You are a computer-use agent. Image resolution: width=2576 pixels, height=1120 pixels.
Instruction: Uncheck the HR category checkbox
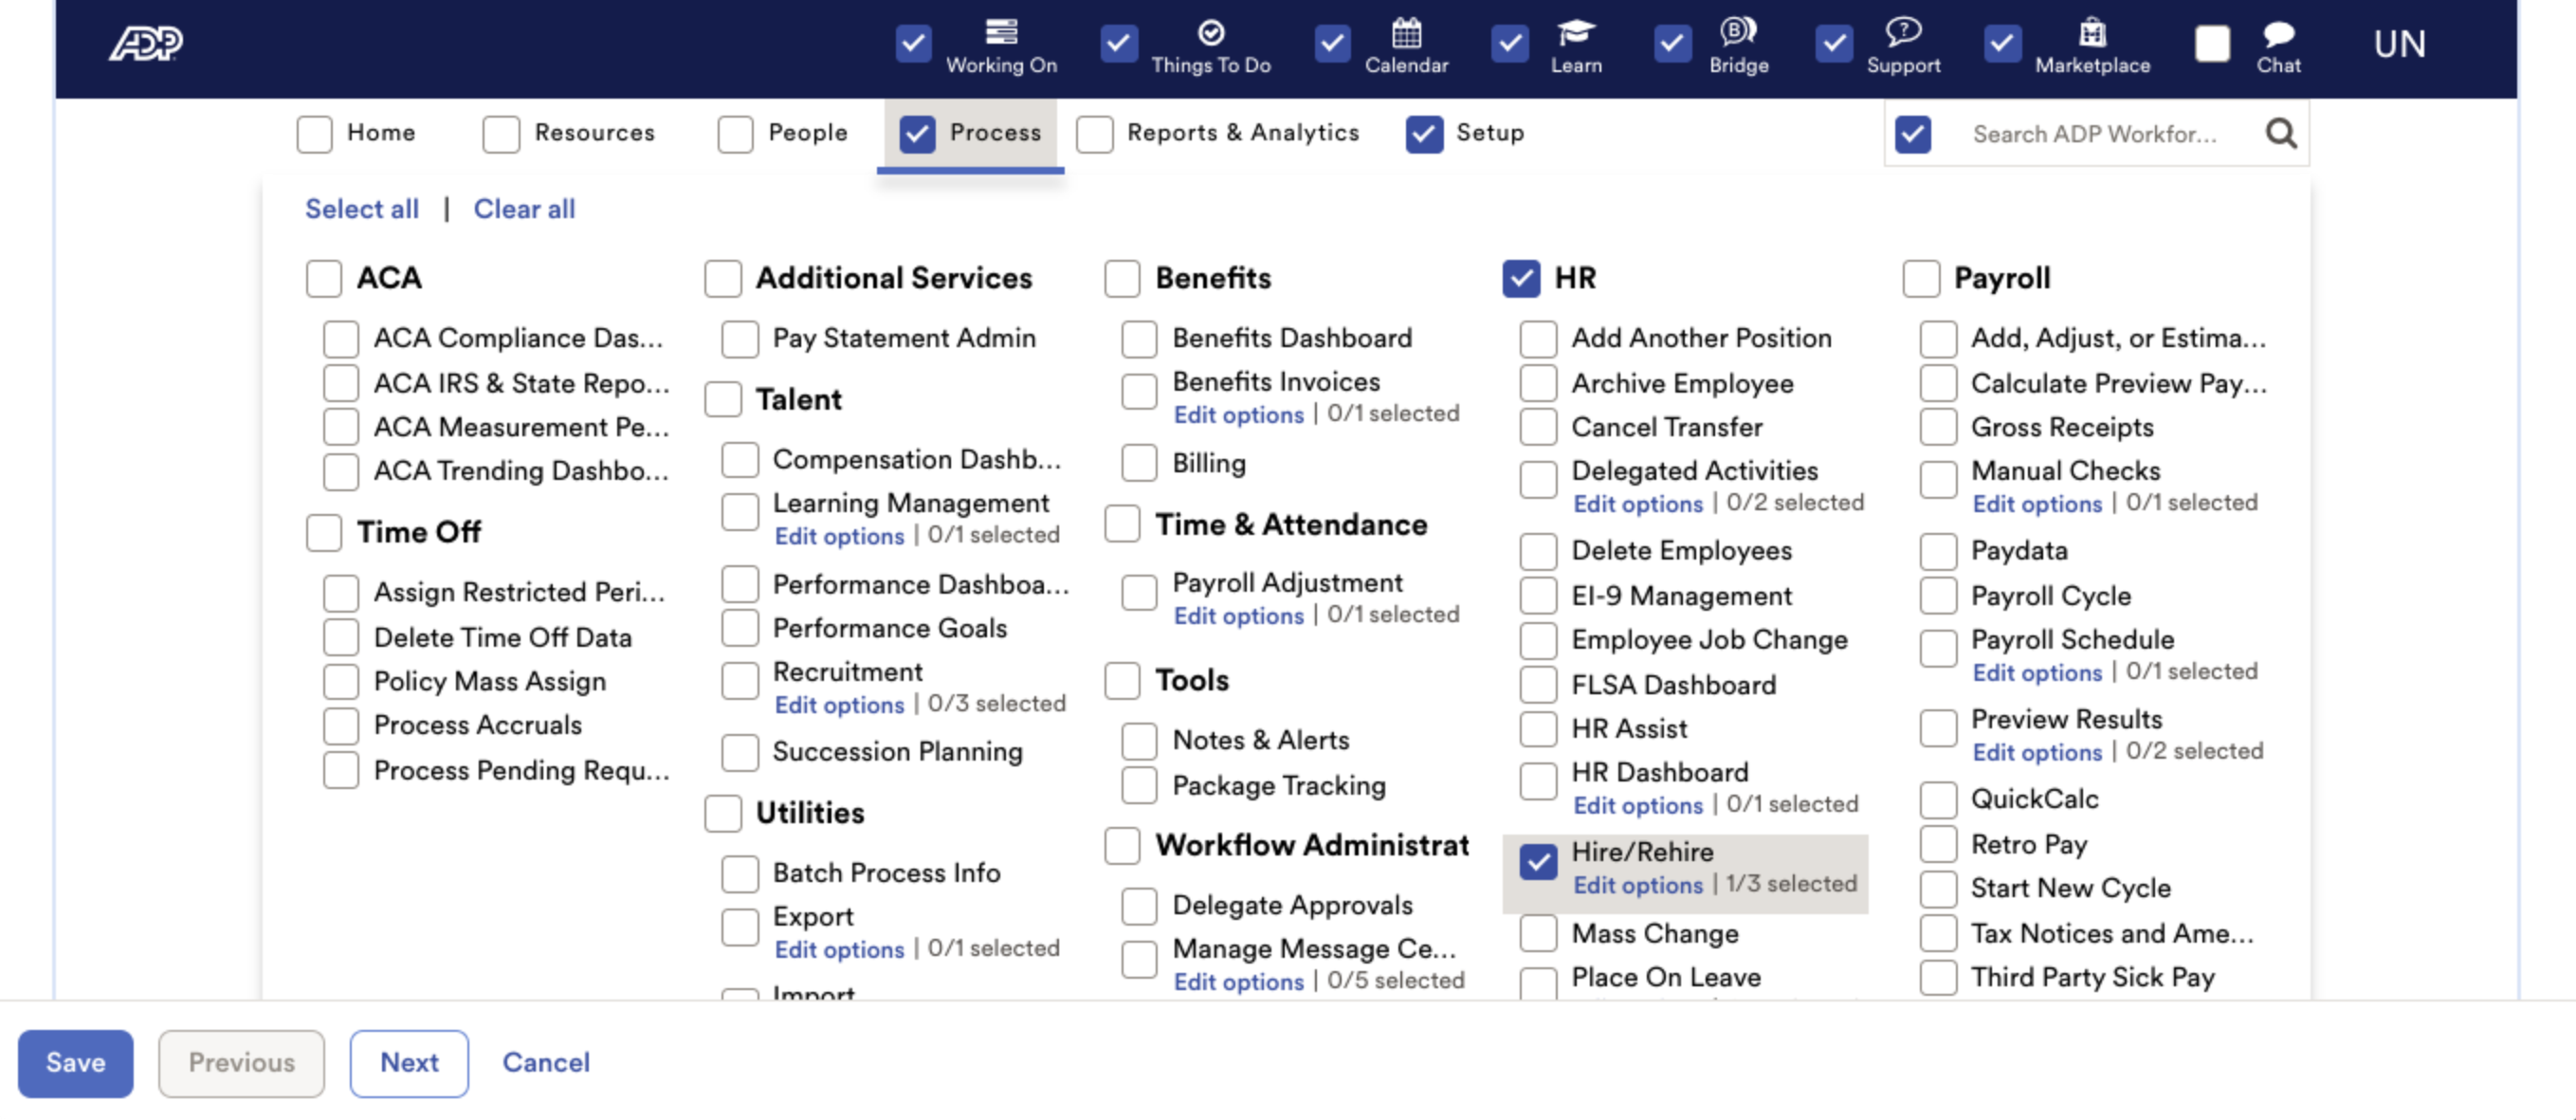coord(1521,278)
